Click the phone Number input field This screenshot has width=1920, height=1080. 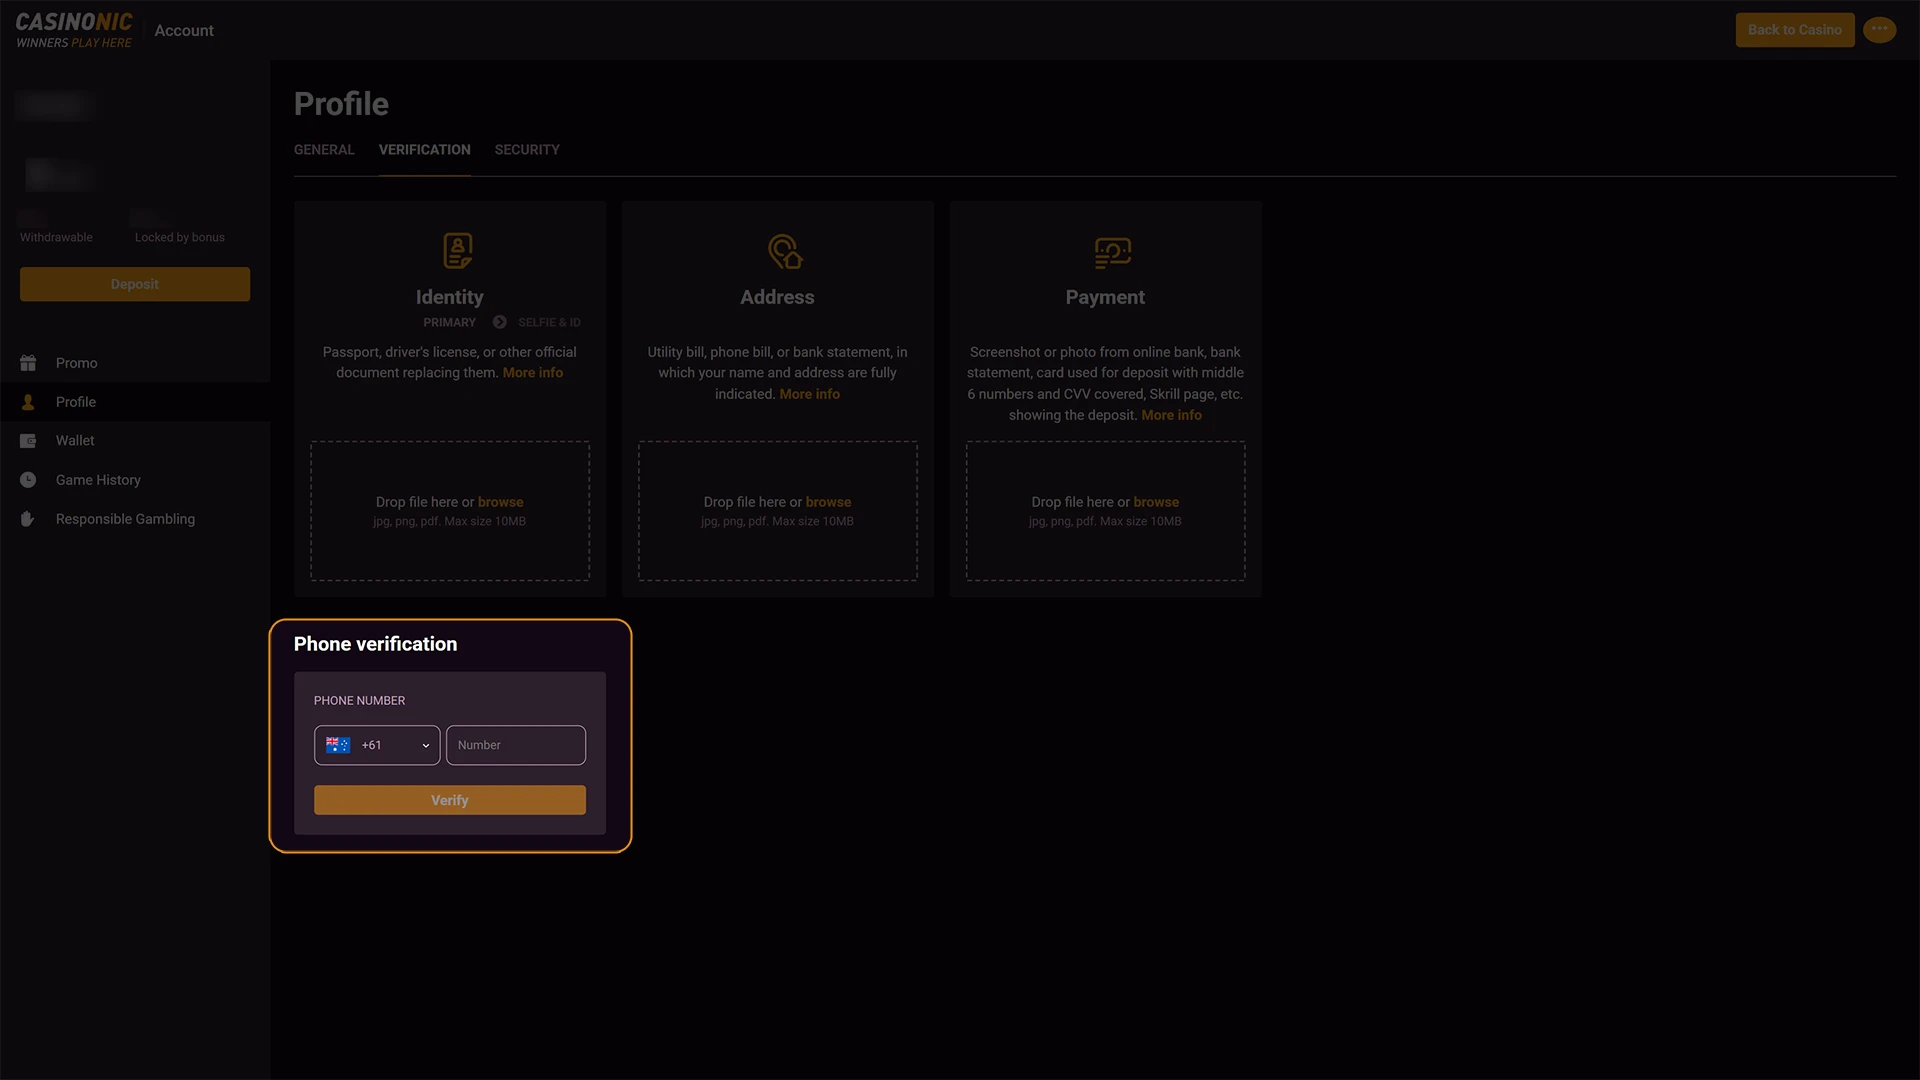click(x=515, y=745)
